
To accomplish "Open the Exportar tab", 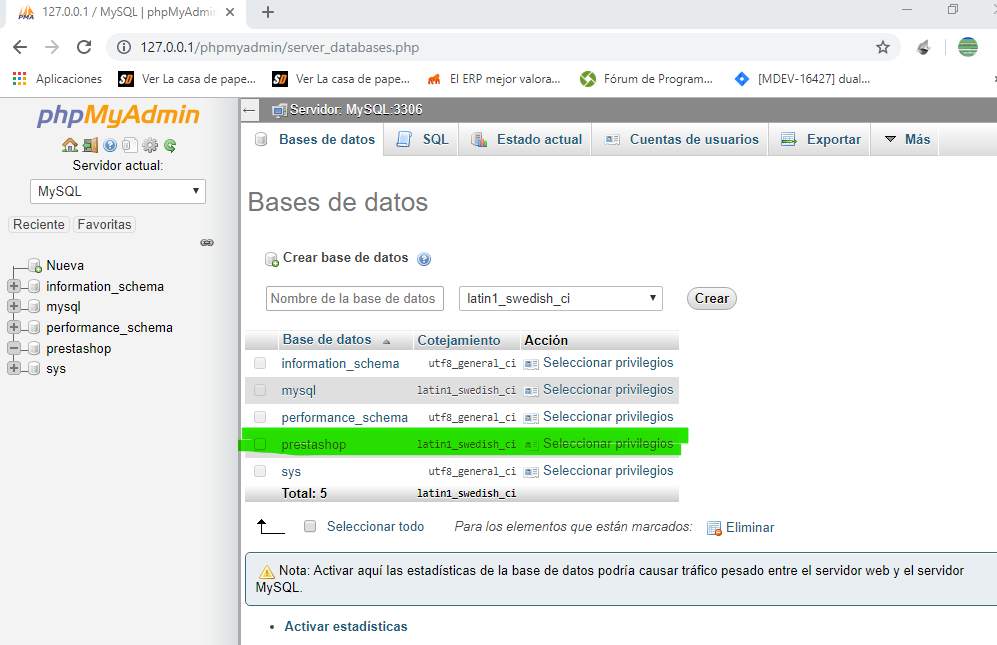I will (820, 139).
